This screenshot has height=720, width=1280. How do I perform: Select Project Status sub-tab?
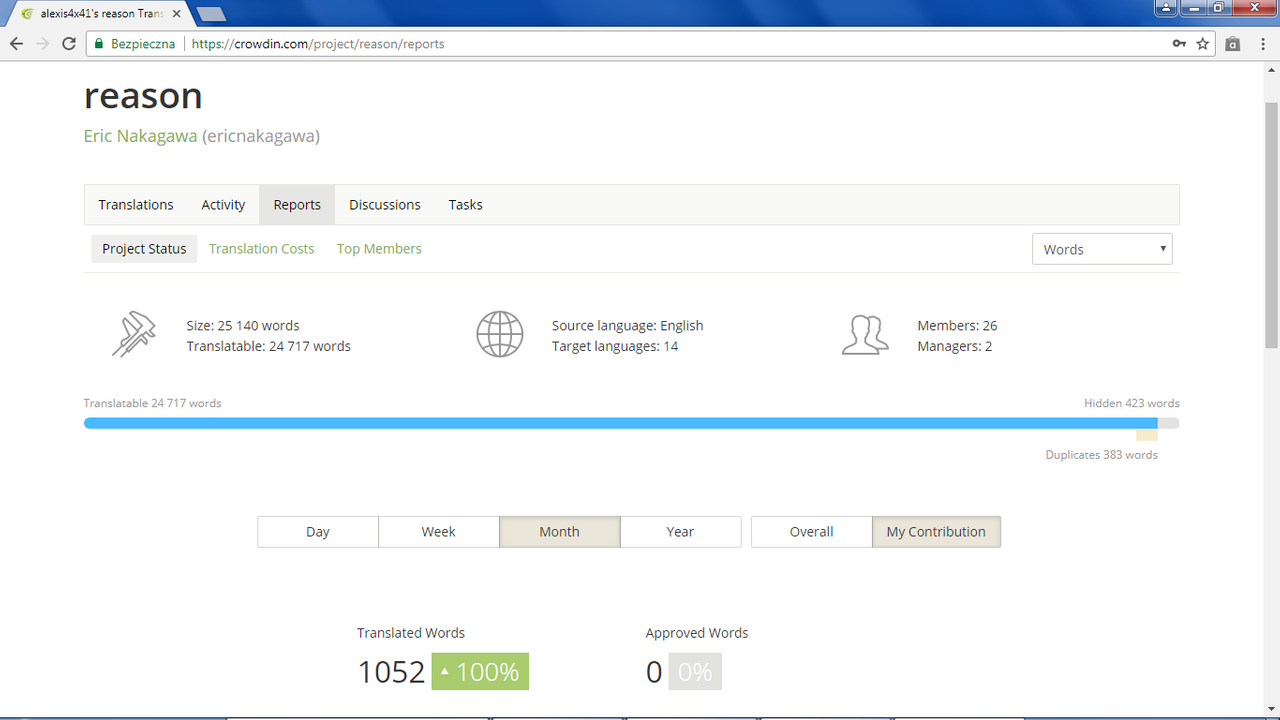point(144,249)
